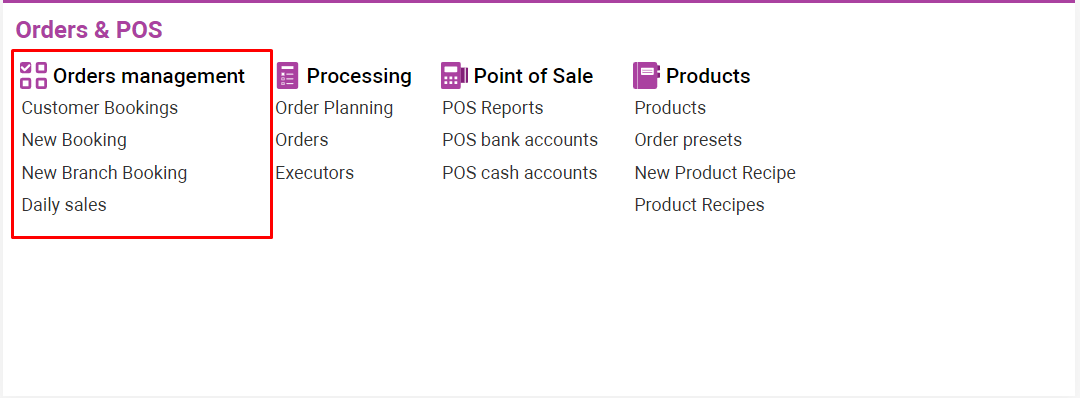Start a New Booking
The width and height of the screenshot is (1080, 398).
74,140
